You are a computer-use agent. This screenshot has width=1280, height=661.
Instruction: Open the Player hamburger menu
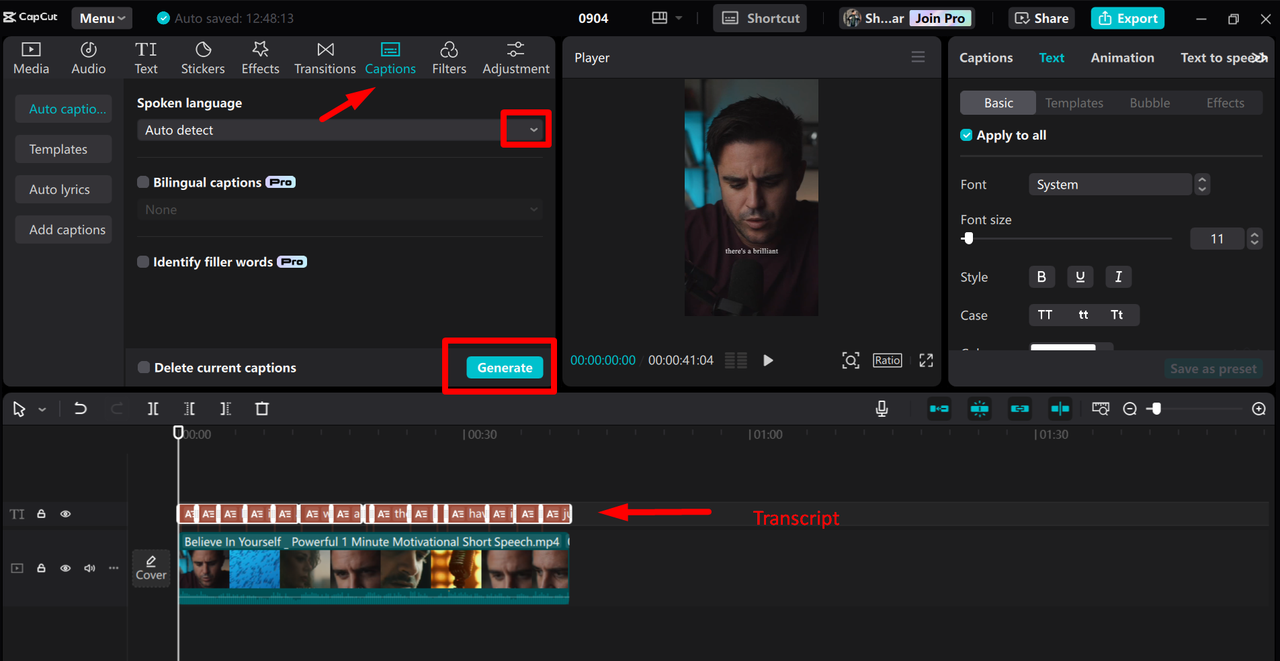click(918, 57)
